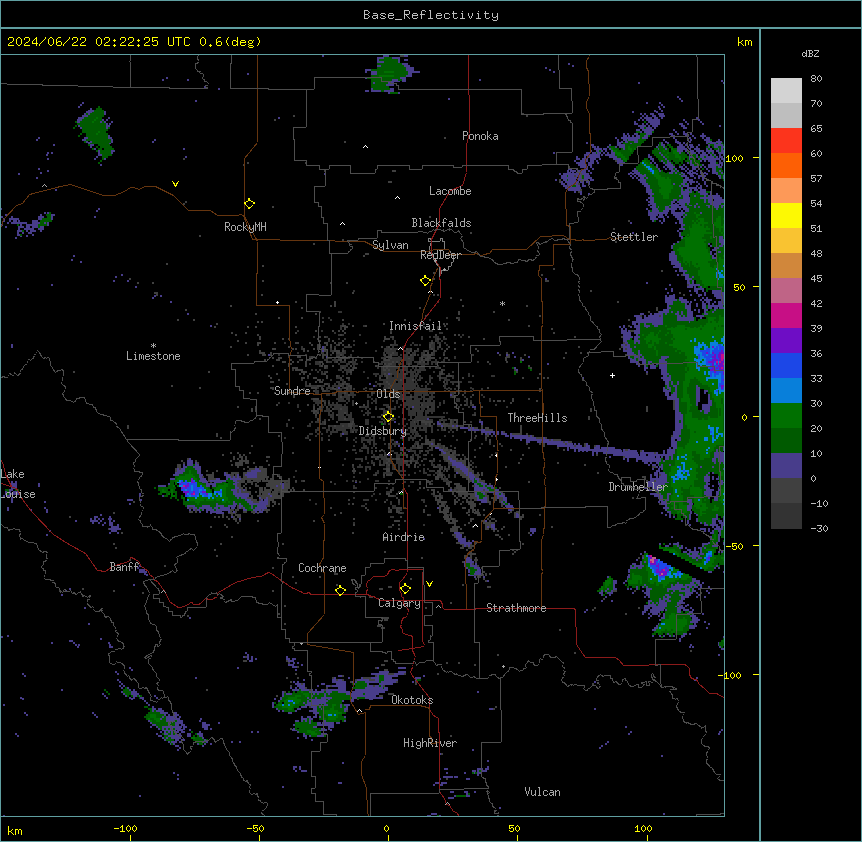Click the Sylvan town label
The width and height of the screenshot is (862, 842).
[x=390, y=245]
